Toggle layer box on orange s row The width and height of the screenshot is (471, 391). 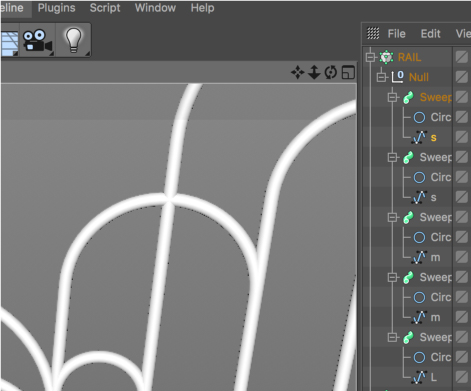click(462, 137)
